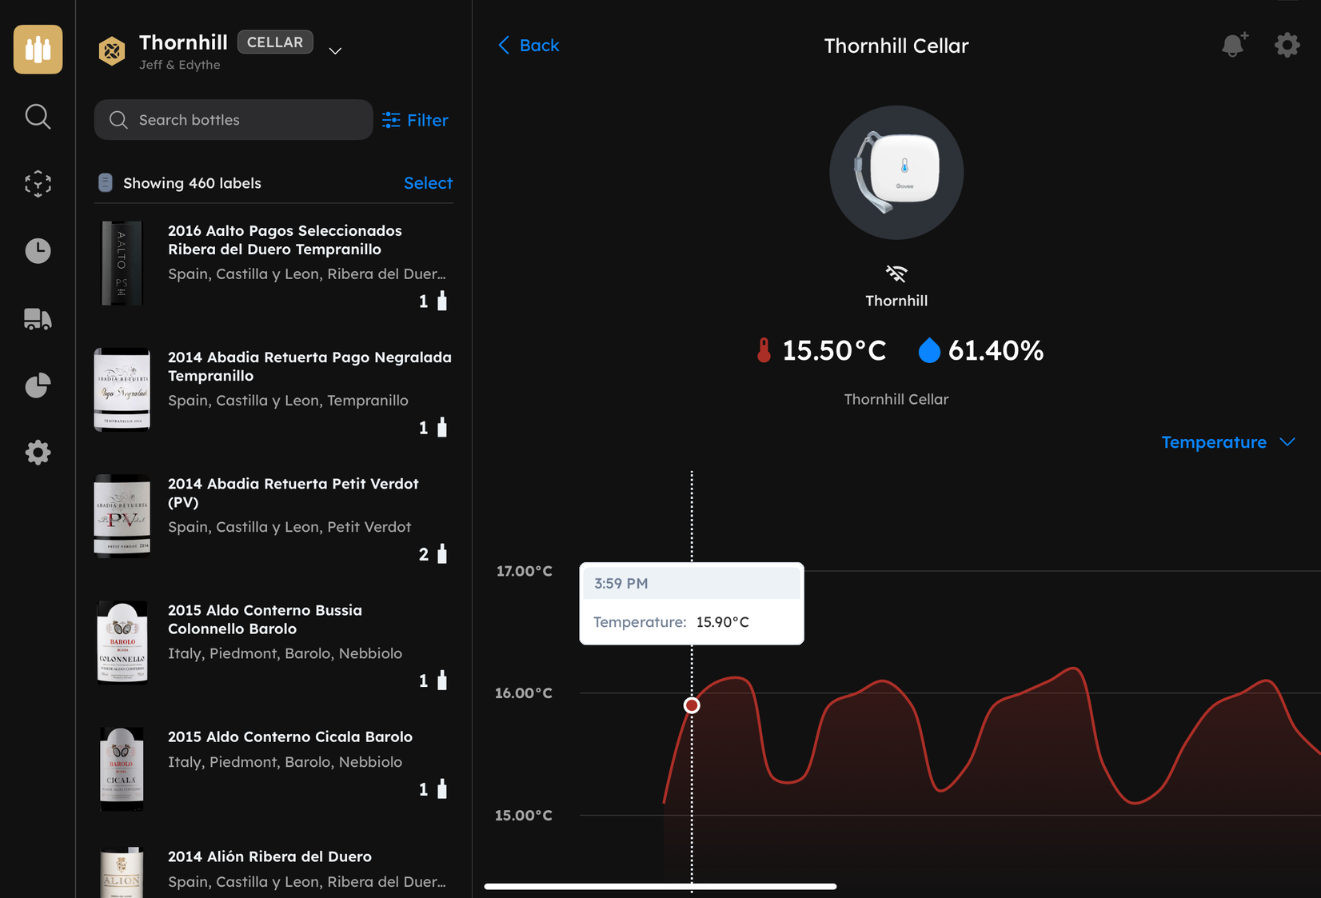Viewport: 1321px width, 898px height.
Task: Open 2015 Aldo Conterno Cicala Barolo
Action: click(x=273, y=767)
